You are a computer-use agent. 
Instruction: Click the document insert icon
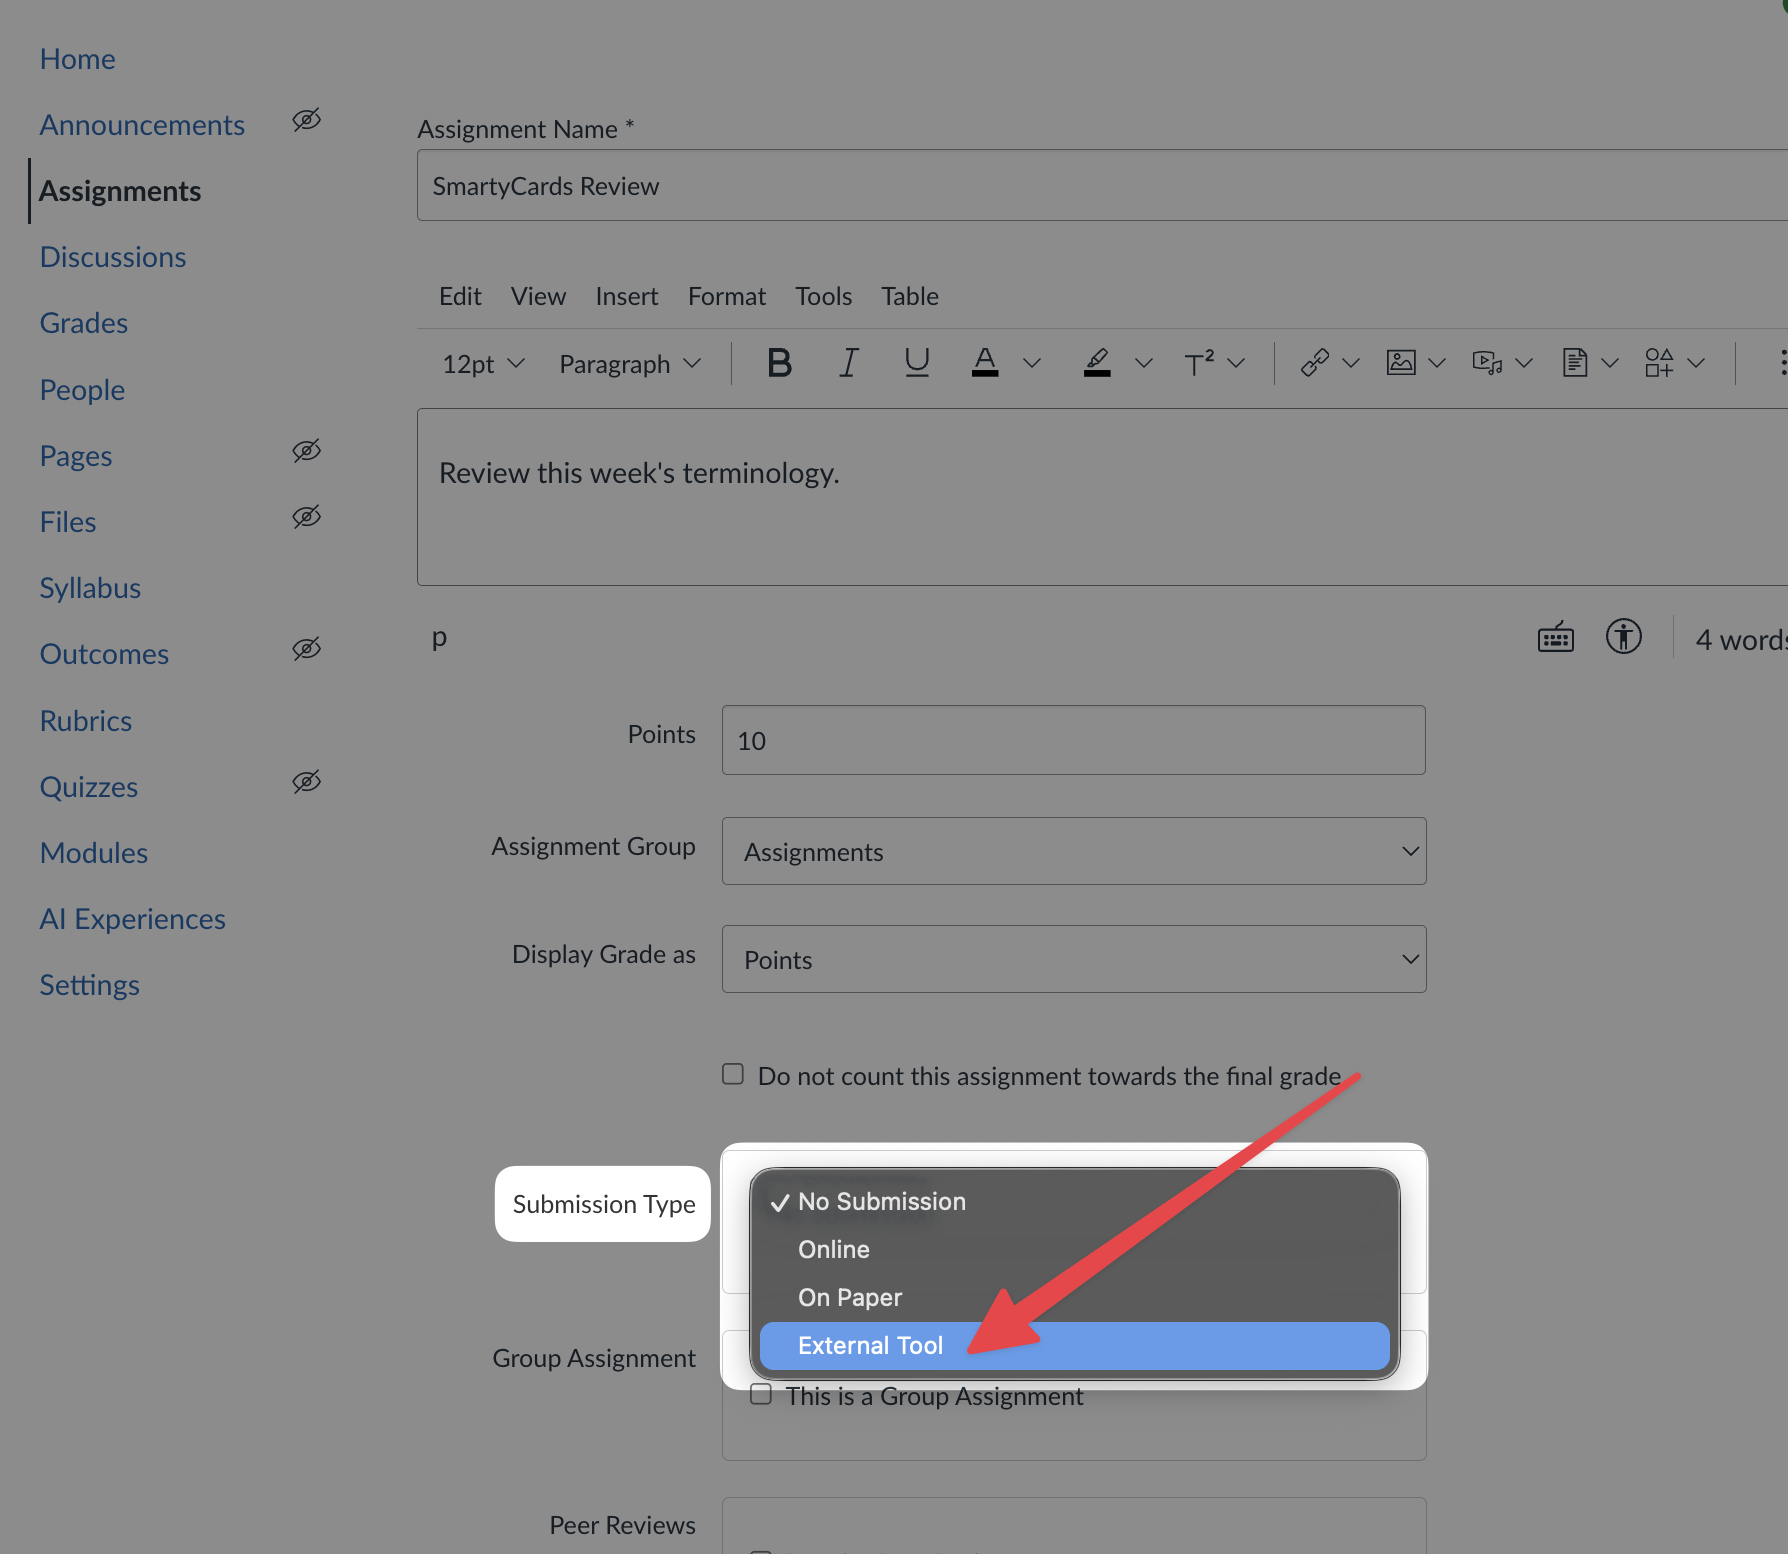coord(1575,363)
